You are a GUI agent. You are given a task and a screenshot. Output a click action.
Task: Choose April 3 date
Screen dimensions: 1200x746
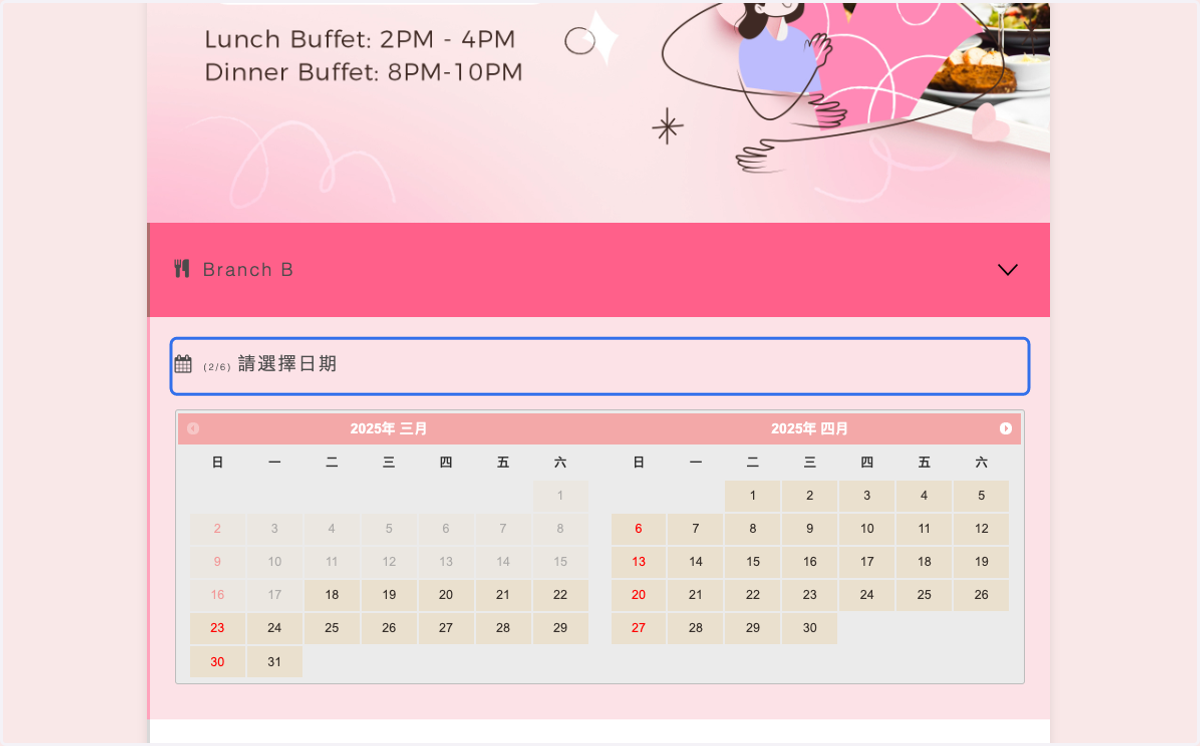pyautogui.click(x=867, y=496)
